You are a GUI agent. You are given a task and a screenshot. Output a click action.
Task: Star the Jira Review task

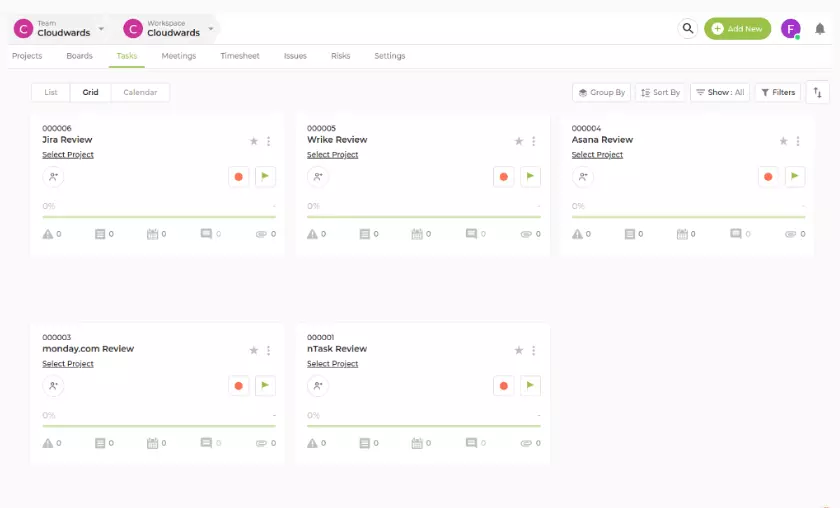(x=254, y=141)
